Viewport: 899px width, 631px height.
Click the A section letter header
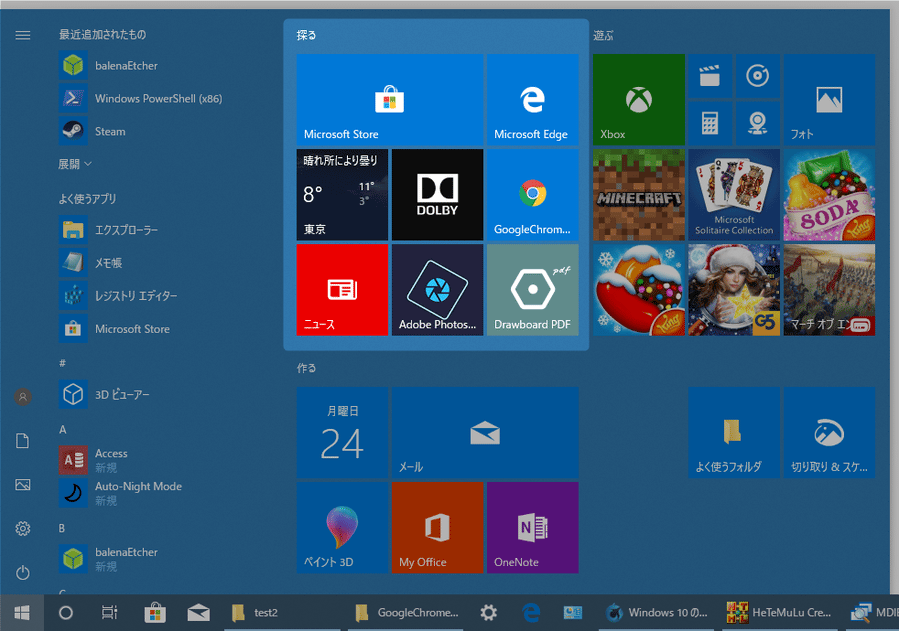point(62,430)
